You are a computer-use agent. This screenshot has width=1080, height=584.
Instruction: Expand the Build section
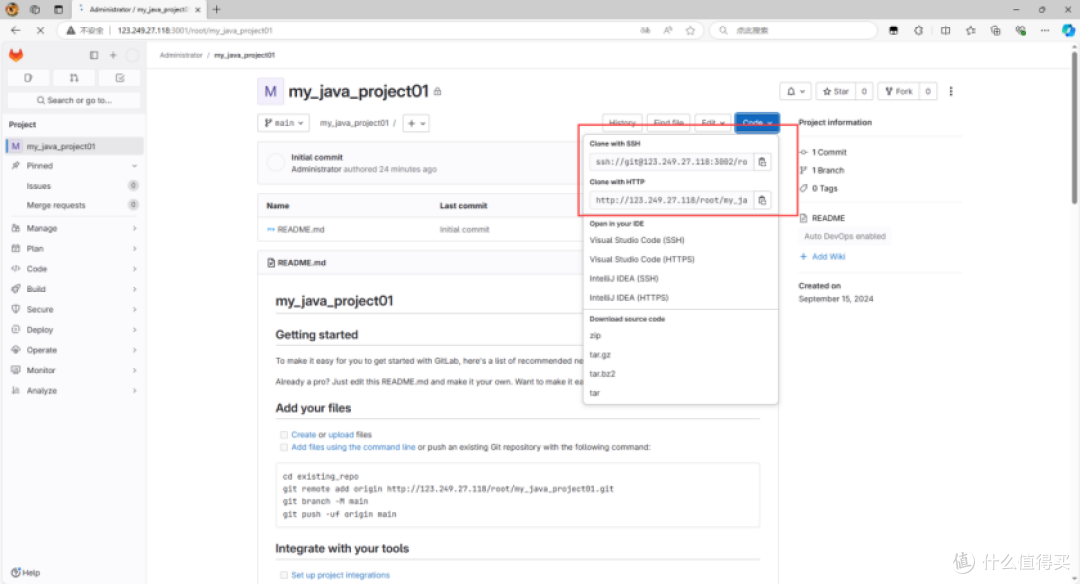pyautogui.click(x=74, y=289)
